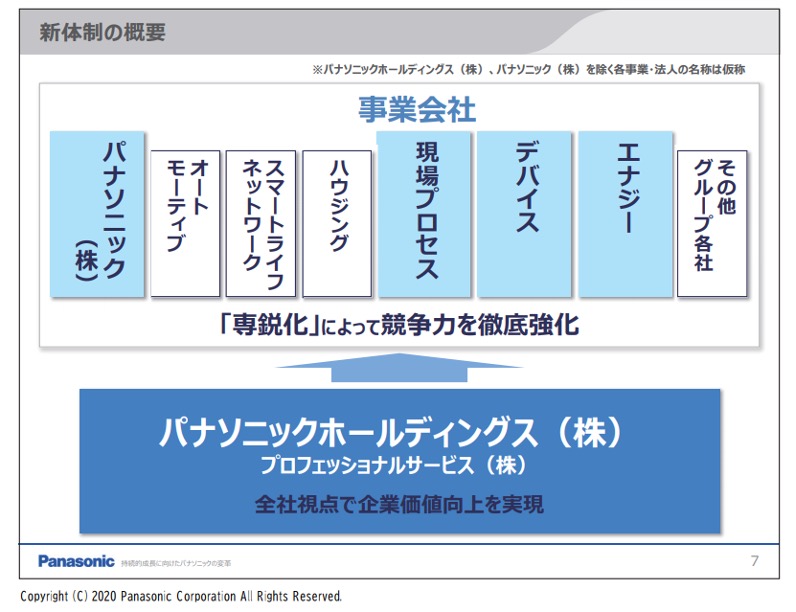Screen dimensions: 796x612
Task: Click the page number 7
Action: coord(754,561)
